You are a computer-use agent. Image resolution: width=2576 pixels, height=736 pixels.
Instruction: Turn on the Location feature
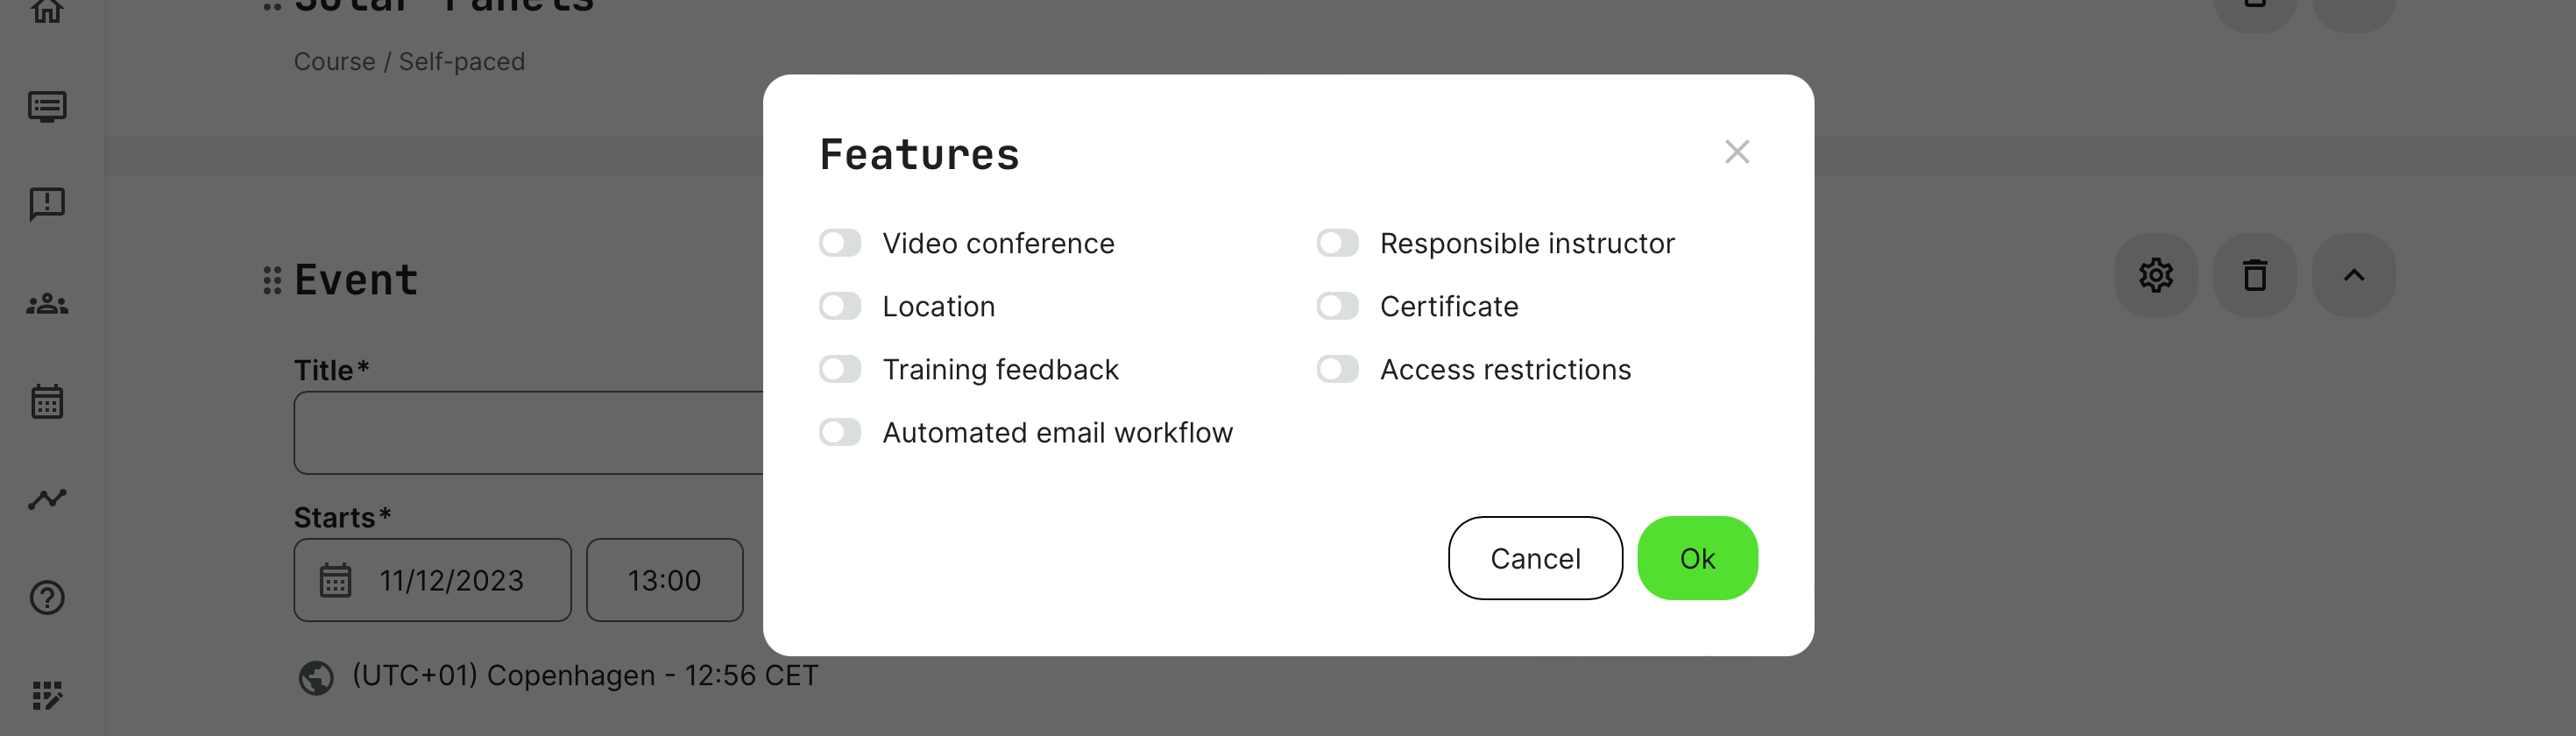(840, 306)
